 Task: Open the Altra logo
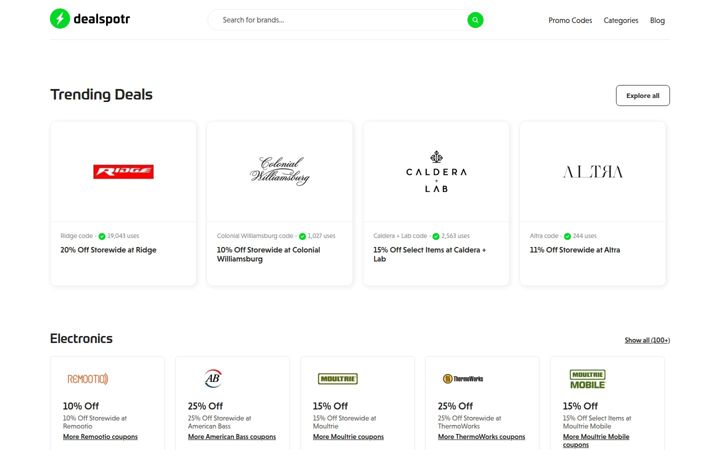593,172
